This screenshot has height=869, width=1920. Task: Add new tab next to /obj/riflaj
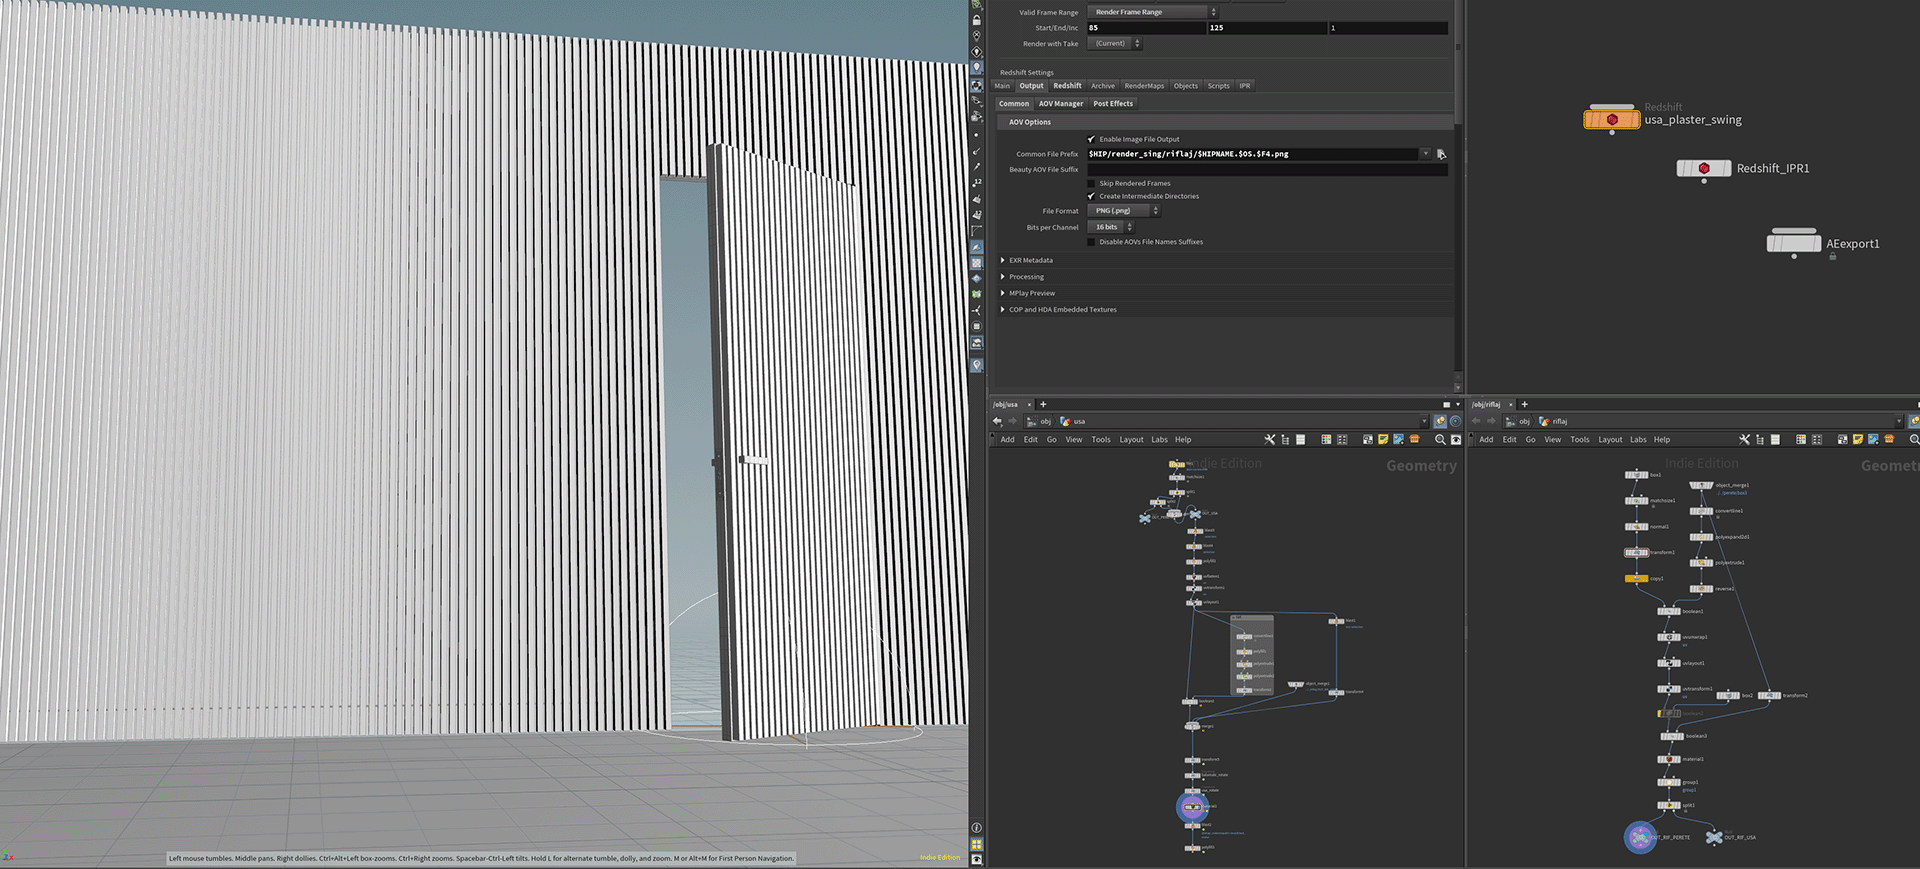click(x=1524, y=404)
